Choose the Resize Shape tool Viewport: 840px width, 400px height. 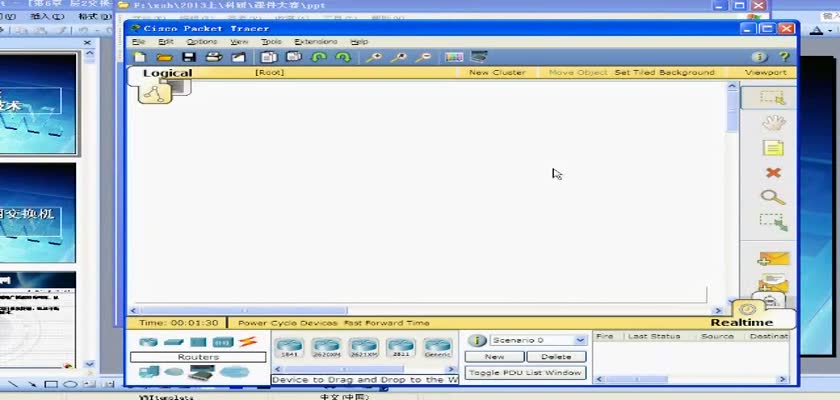click(x=773, y=222)
